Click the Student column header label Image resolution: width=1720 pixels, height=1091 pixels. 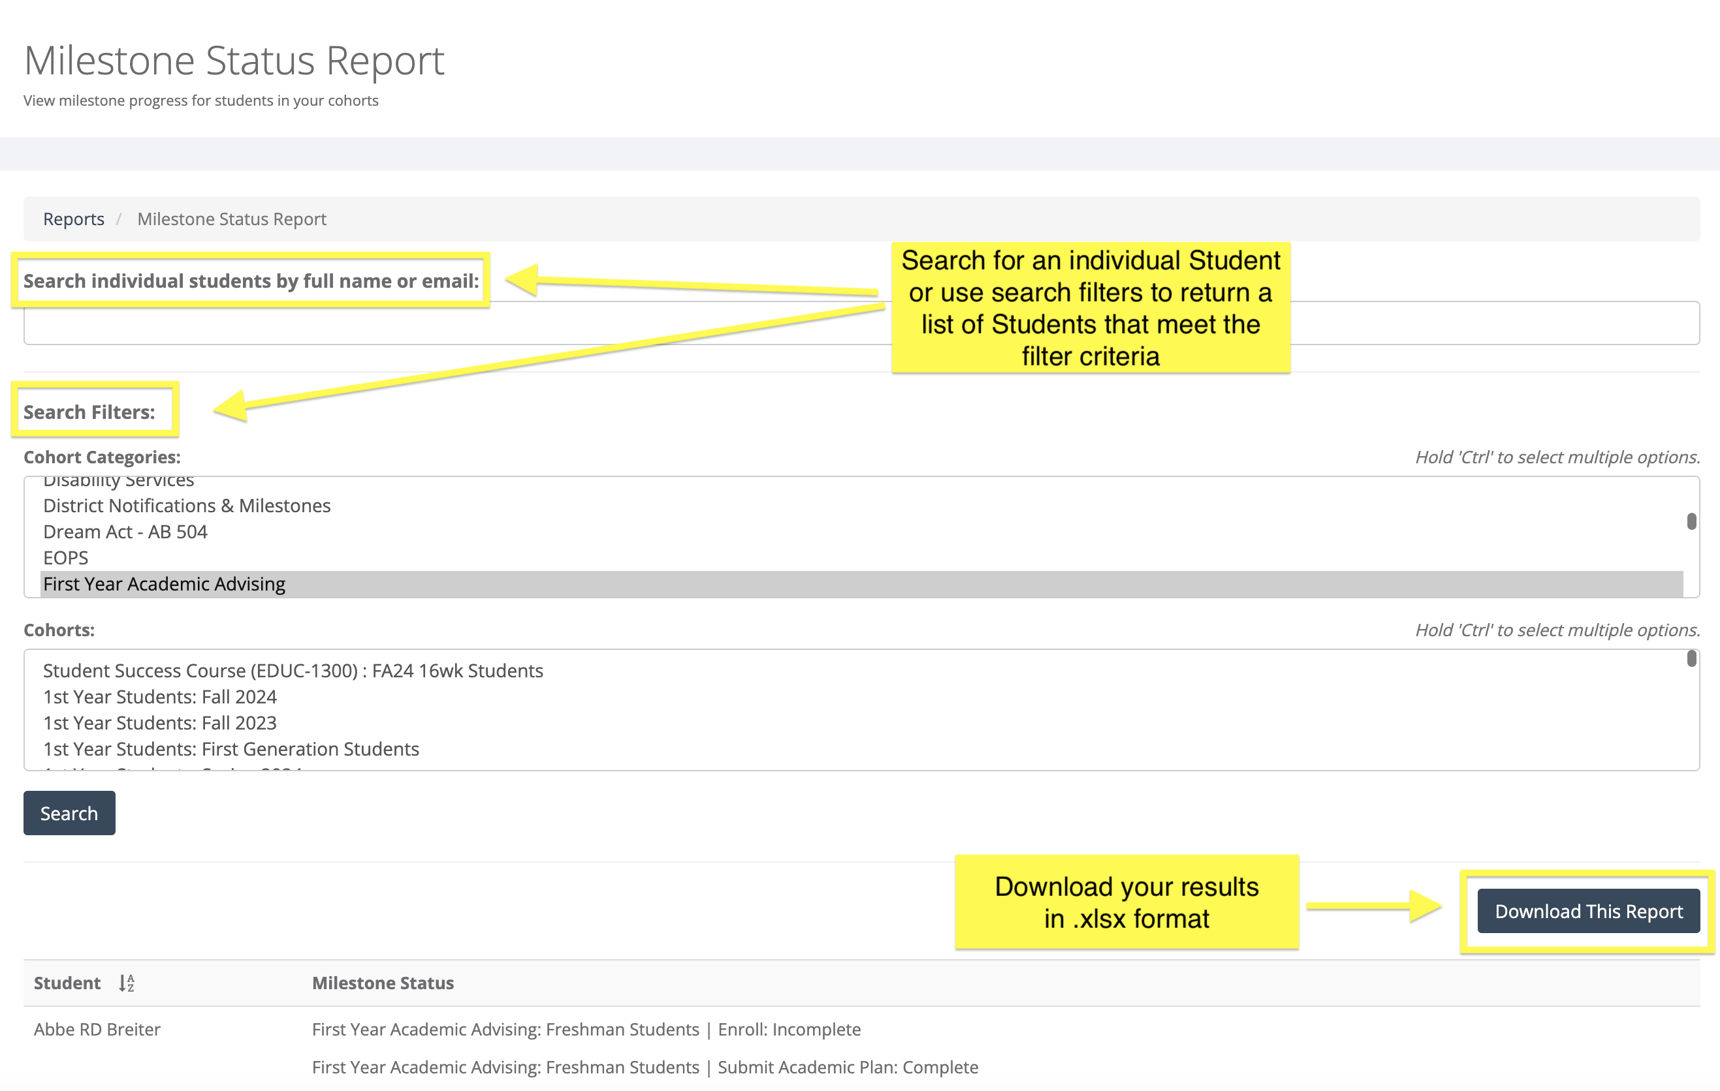66,983
